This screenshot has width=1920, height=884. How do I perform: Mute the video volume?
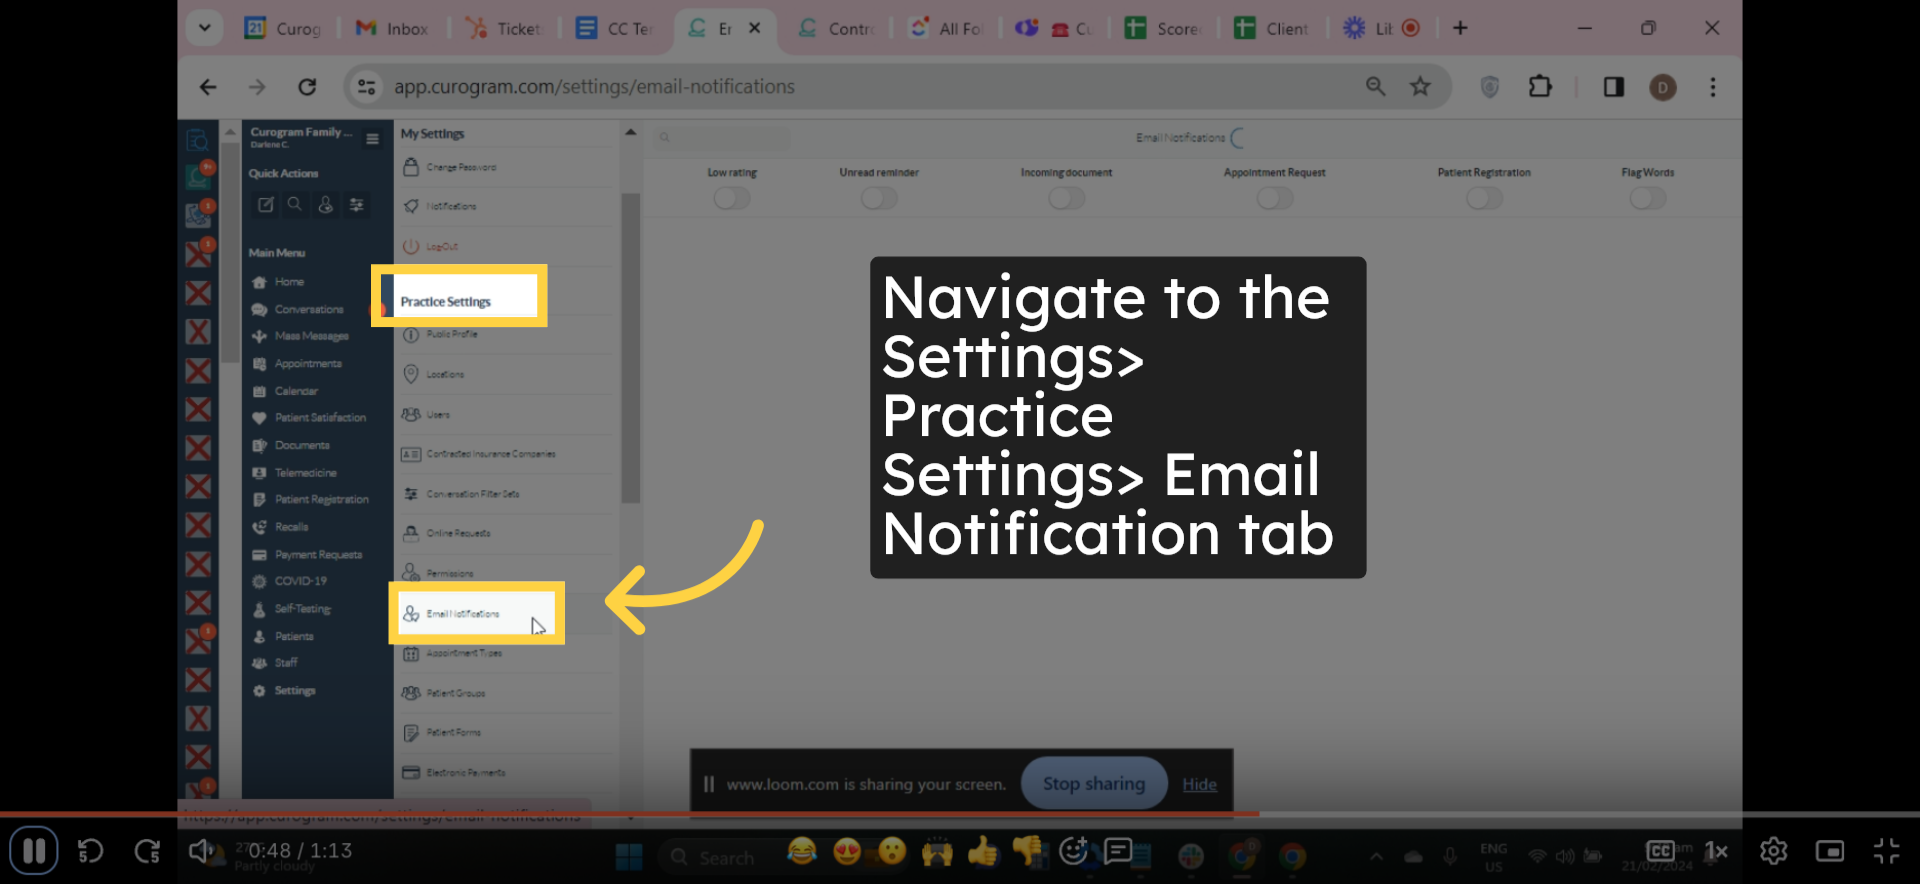(x=200, y=851)
